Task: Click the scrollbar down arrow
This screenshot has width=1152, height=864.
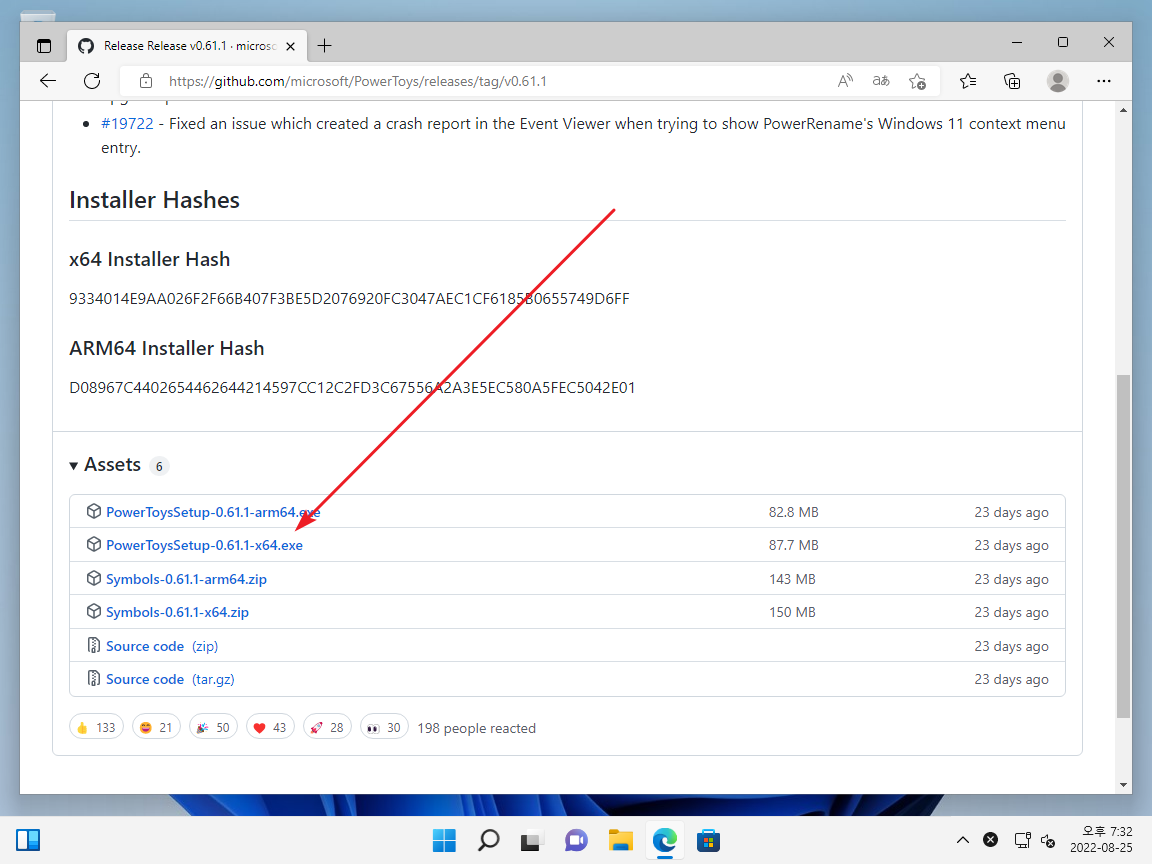Action: (1123, 785)
